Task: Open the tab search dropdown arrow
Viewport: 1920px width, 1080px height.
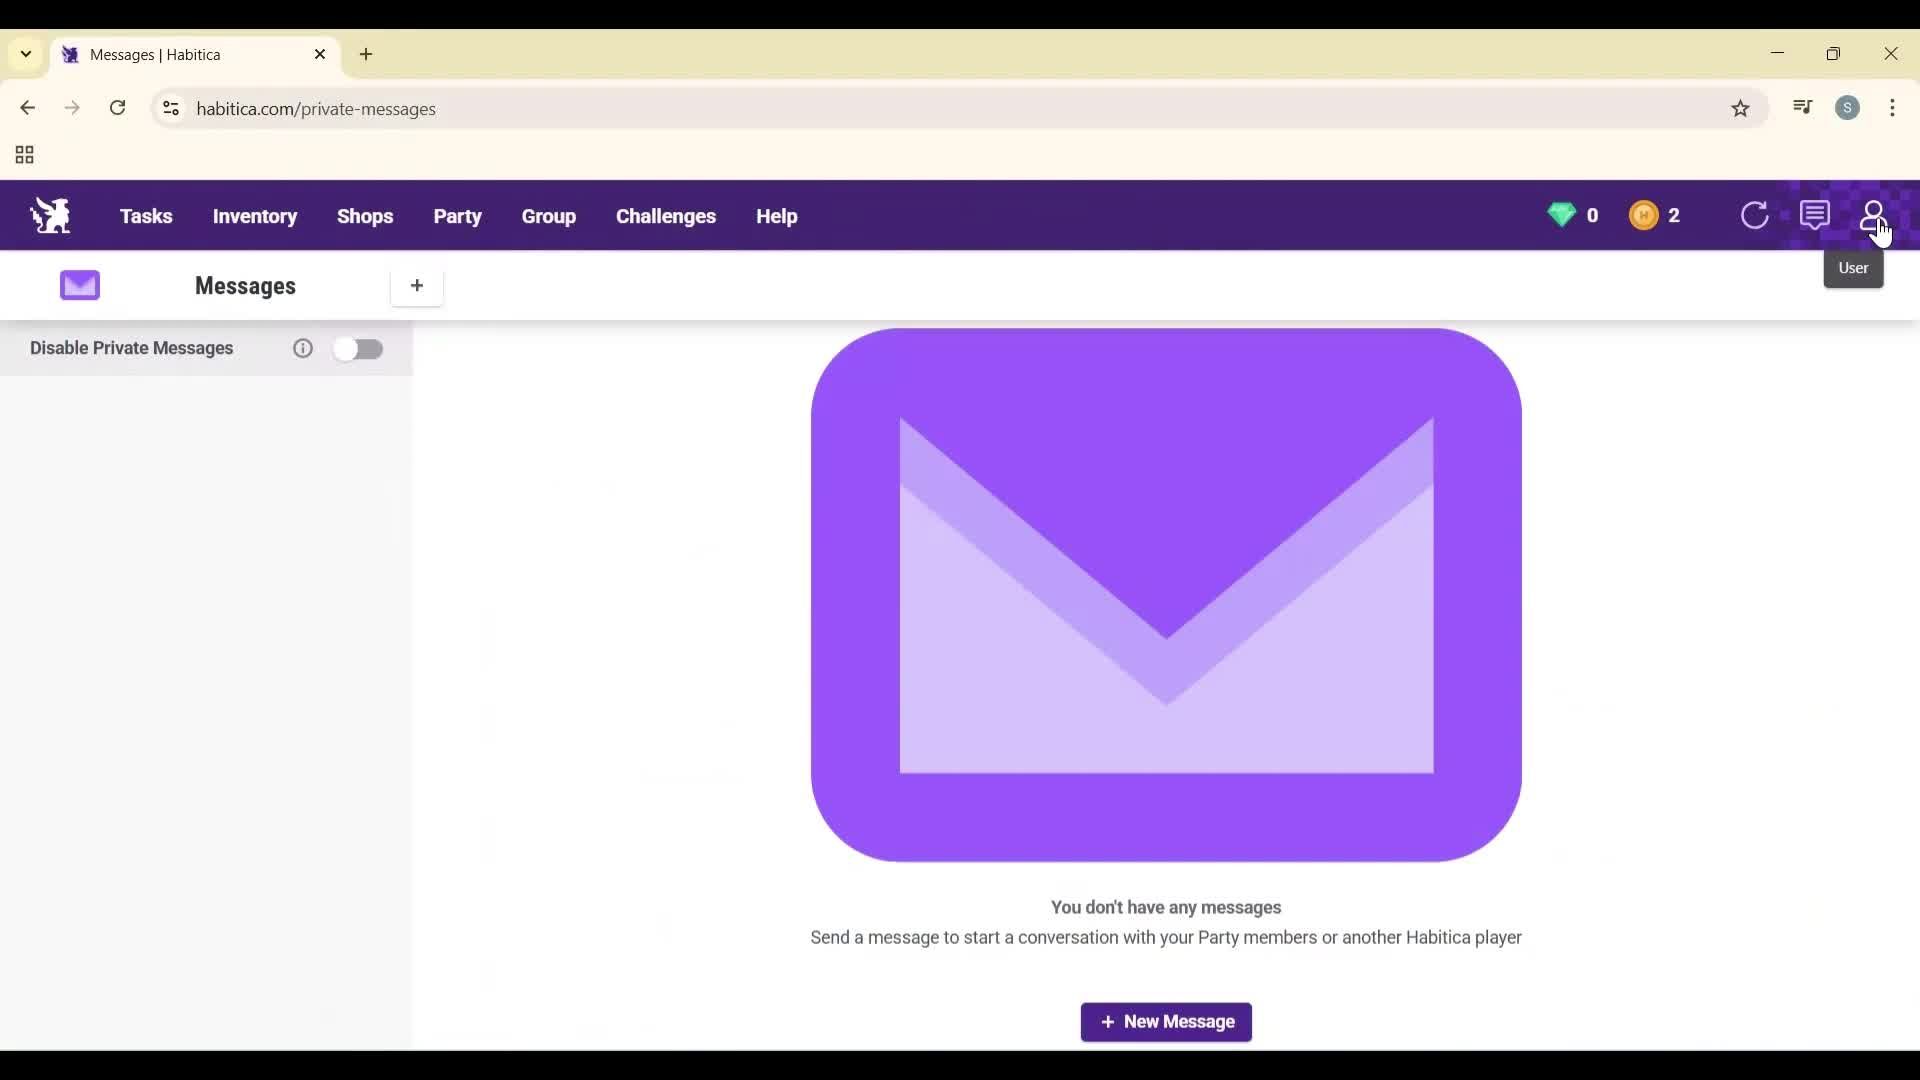Action: coord(24,55)
